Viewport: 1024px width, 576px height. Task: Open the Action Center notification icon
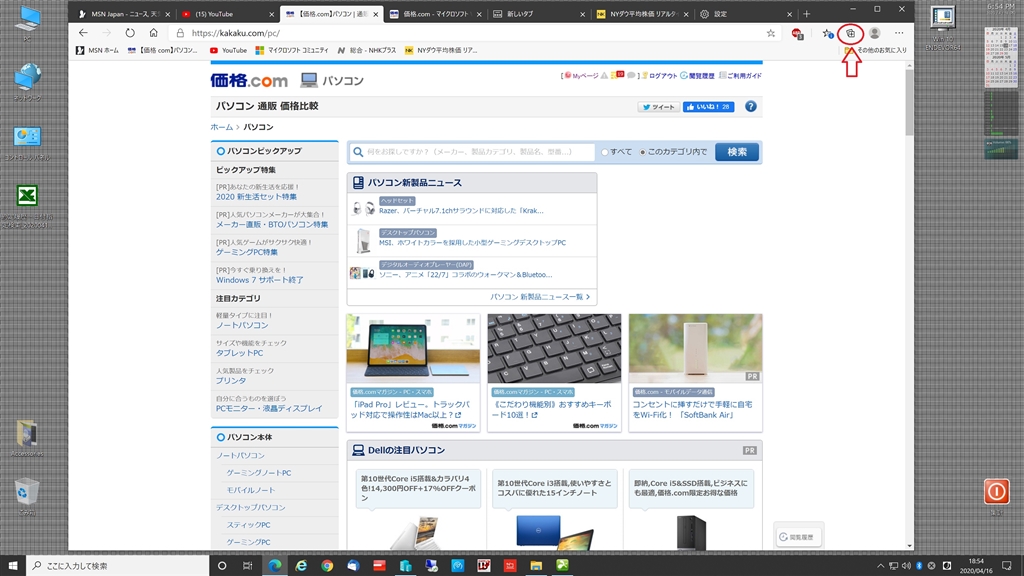coord(1006,566)
